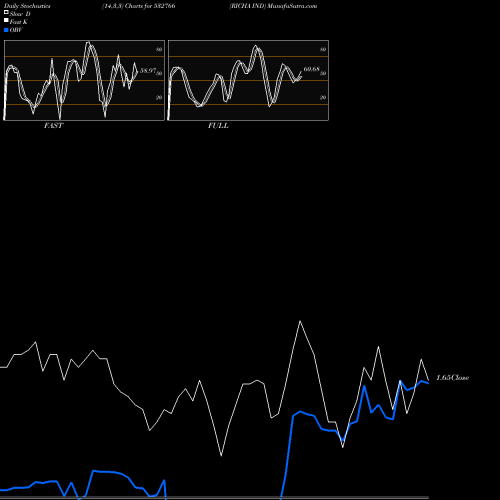Click the 50 level label in FAST chart
The image size is (500, 500).
[x=159, y=73]
